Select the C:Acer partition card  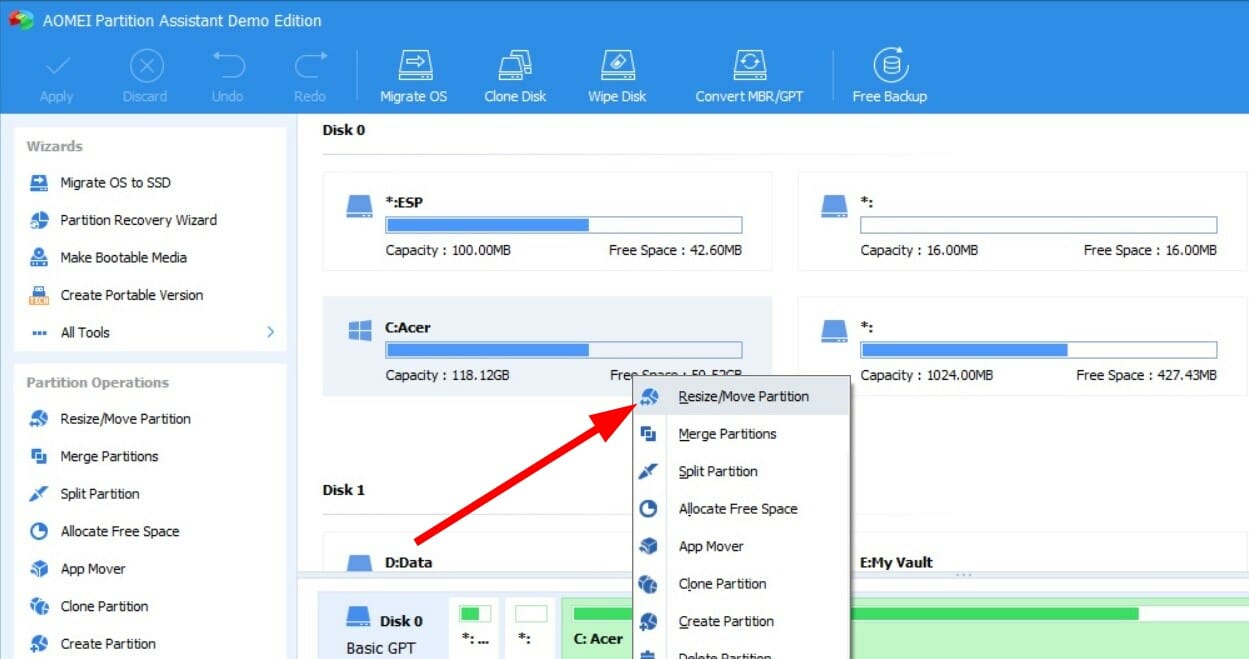(547, 346)
